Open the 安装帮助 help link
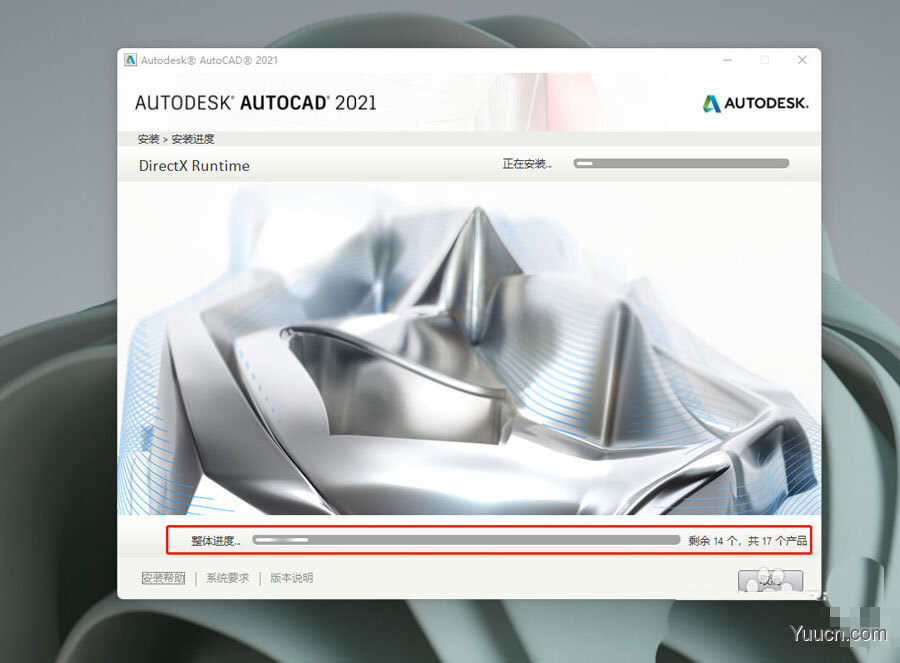 [164, 578]
